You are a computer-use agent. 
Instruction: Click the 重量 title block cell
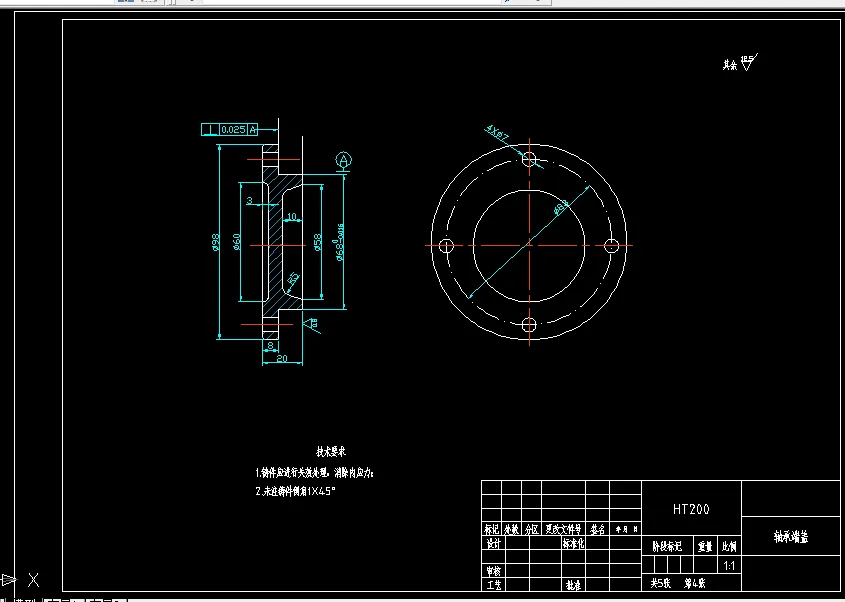click(x=705, y=546)
